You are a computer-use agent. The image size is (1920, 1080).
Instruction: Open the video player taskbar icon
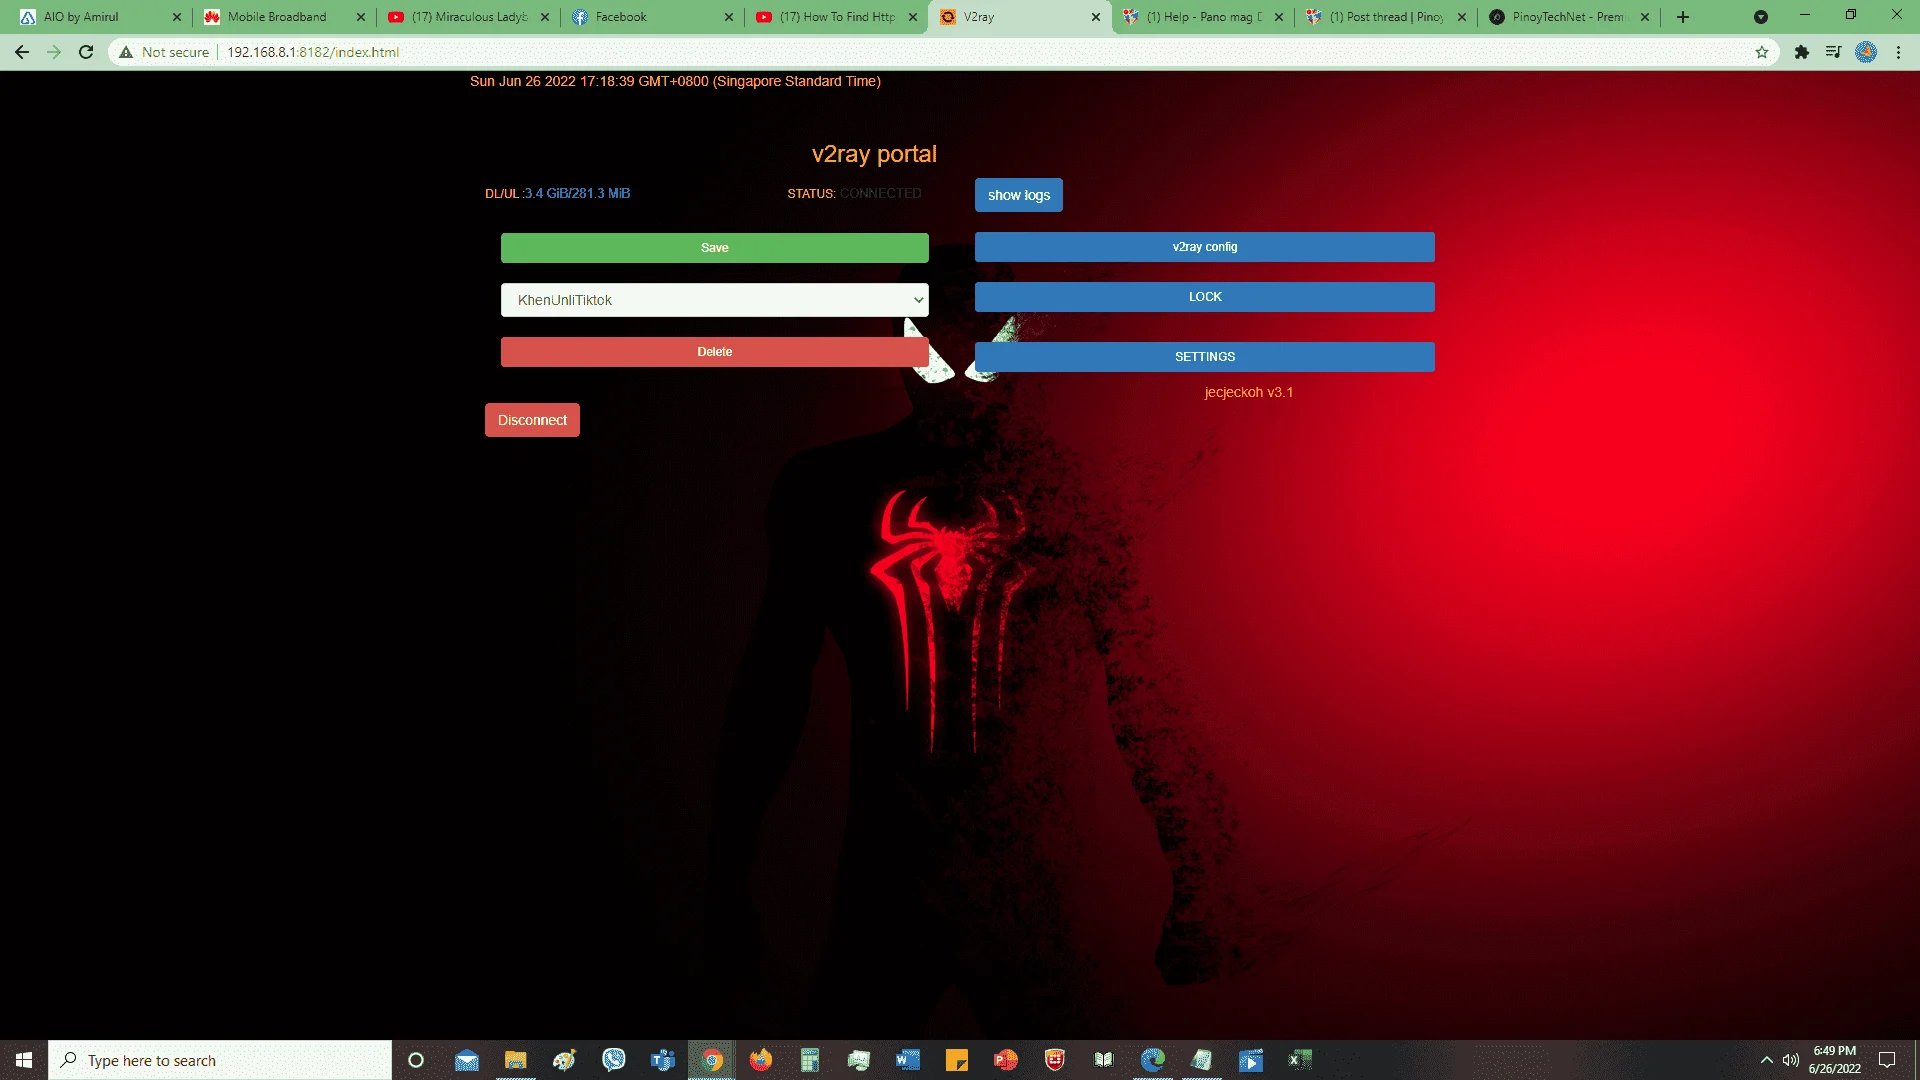pyautogui.click(x=1251, y=1060)
